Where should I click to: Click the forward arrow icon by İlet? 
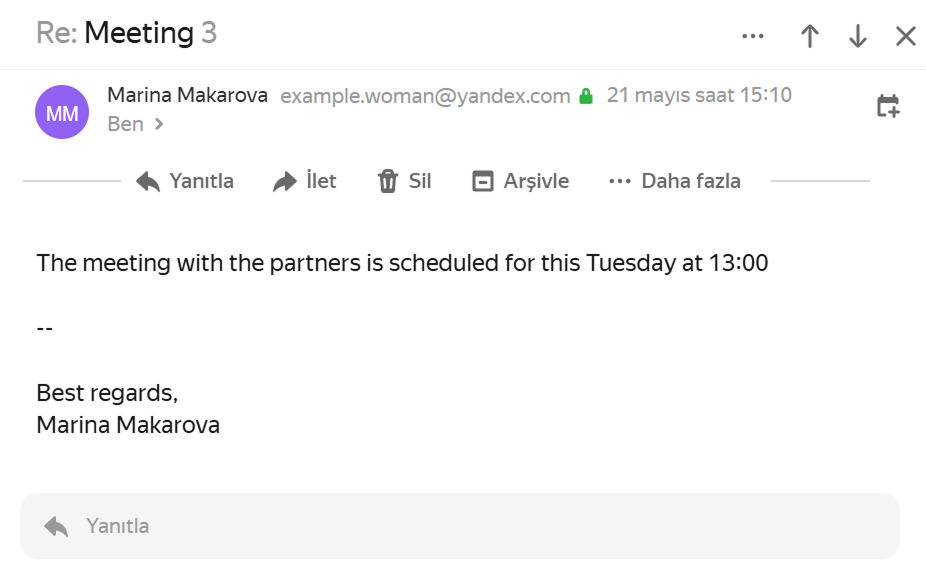pyautogui.click(x=285, y=181)
